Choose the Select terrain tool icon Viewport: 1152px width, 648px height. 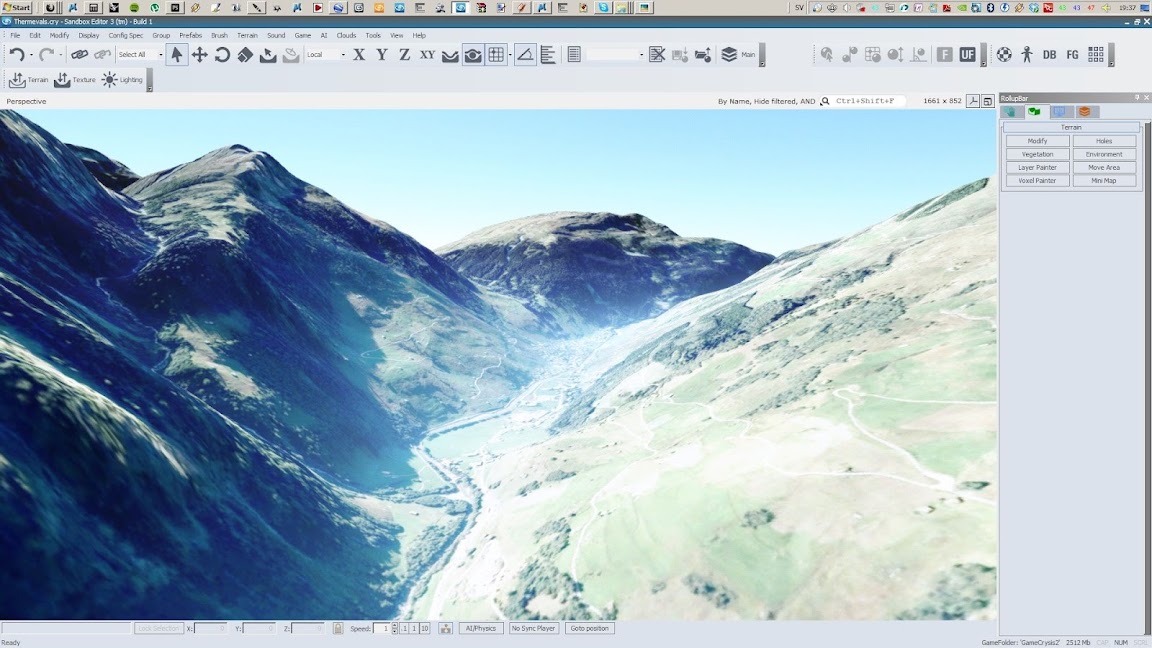point(267,54)
